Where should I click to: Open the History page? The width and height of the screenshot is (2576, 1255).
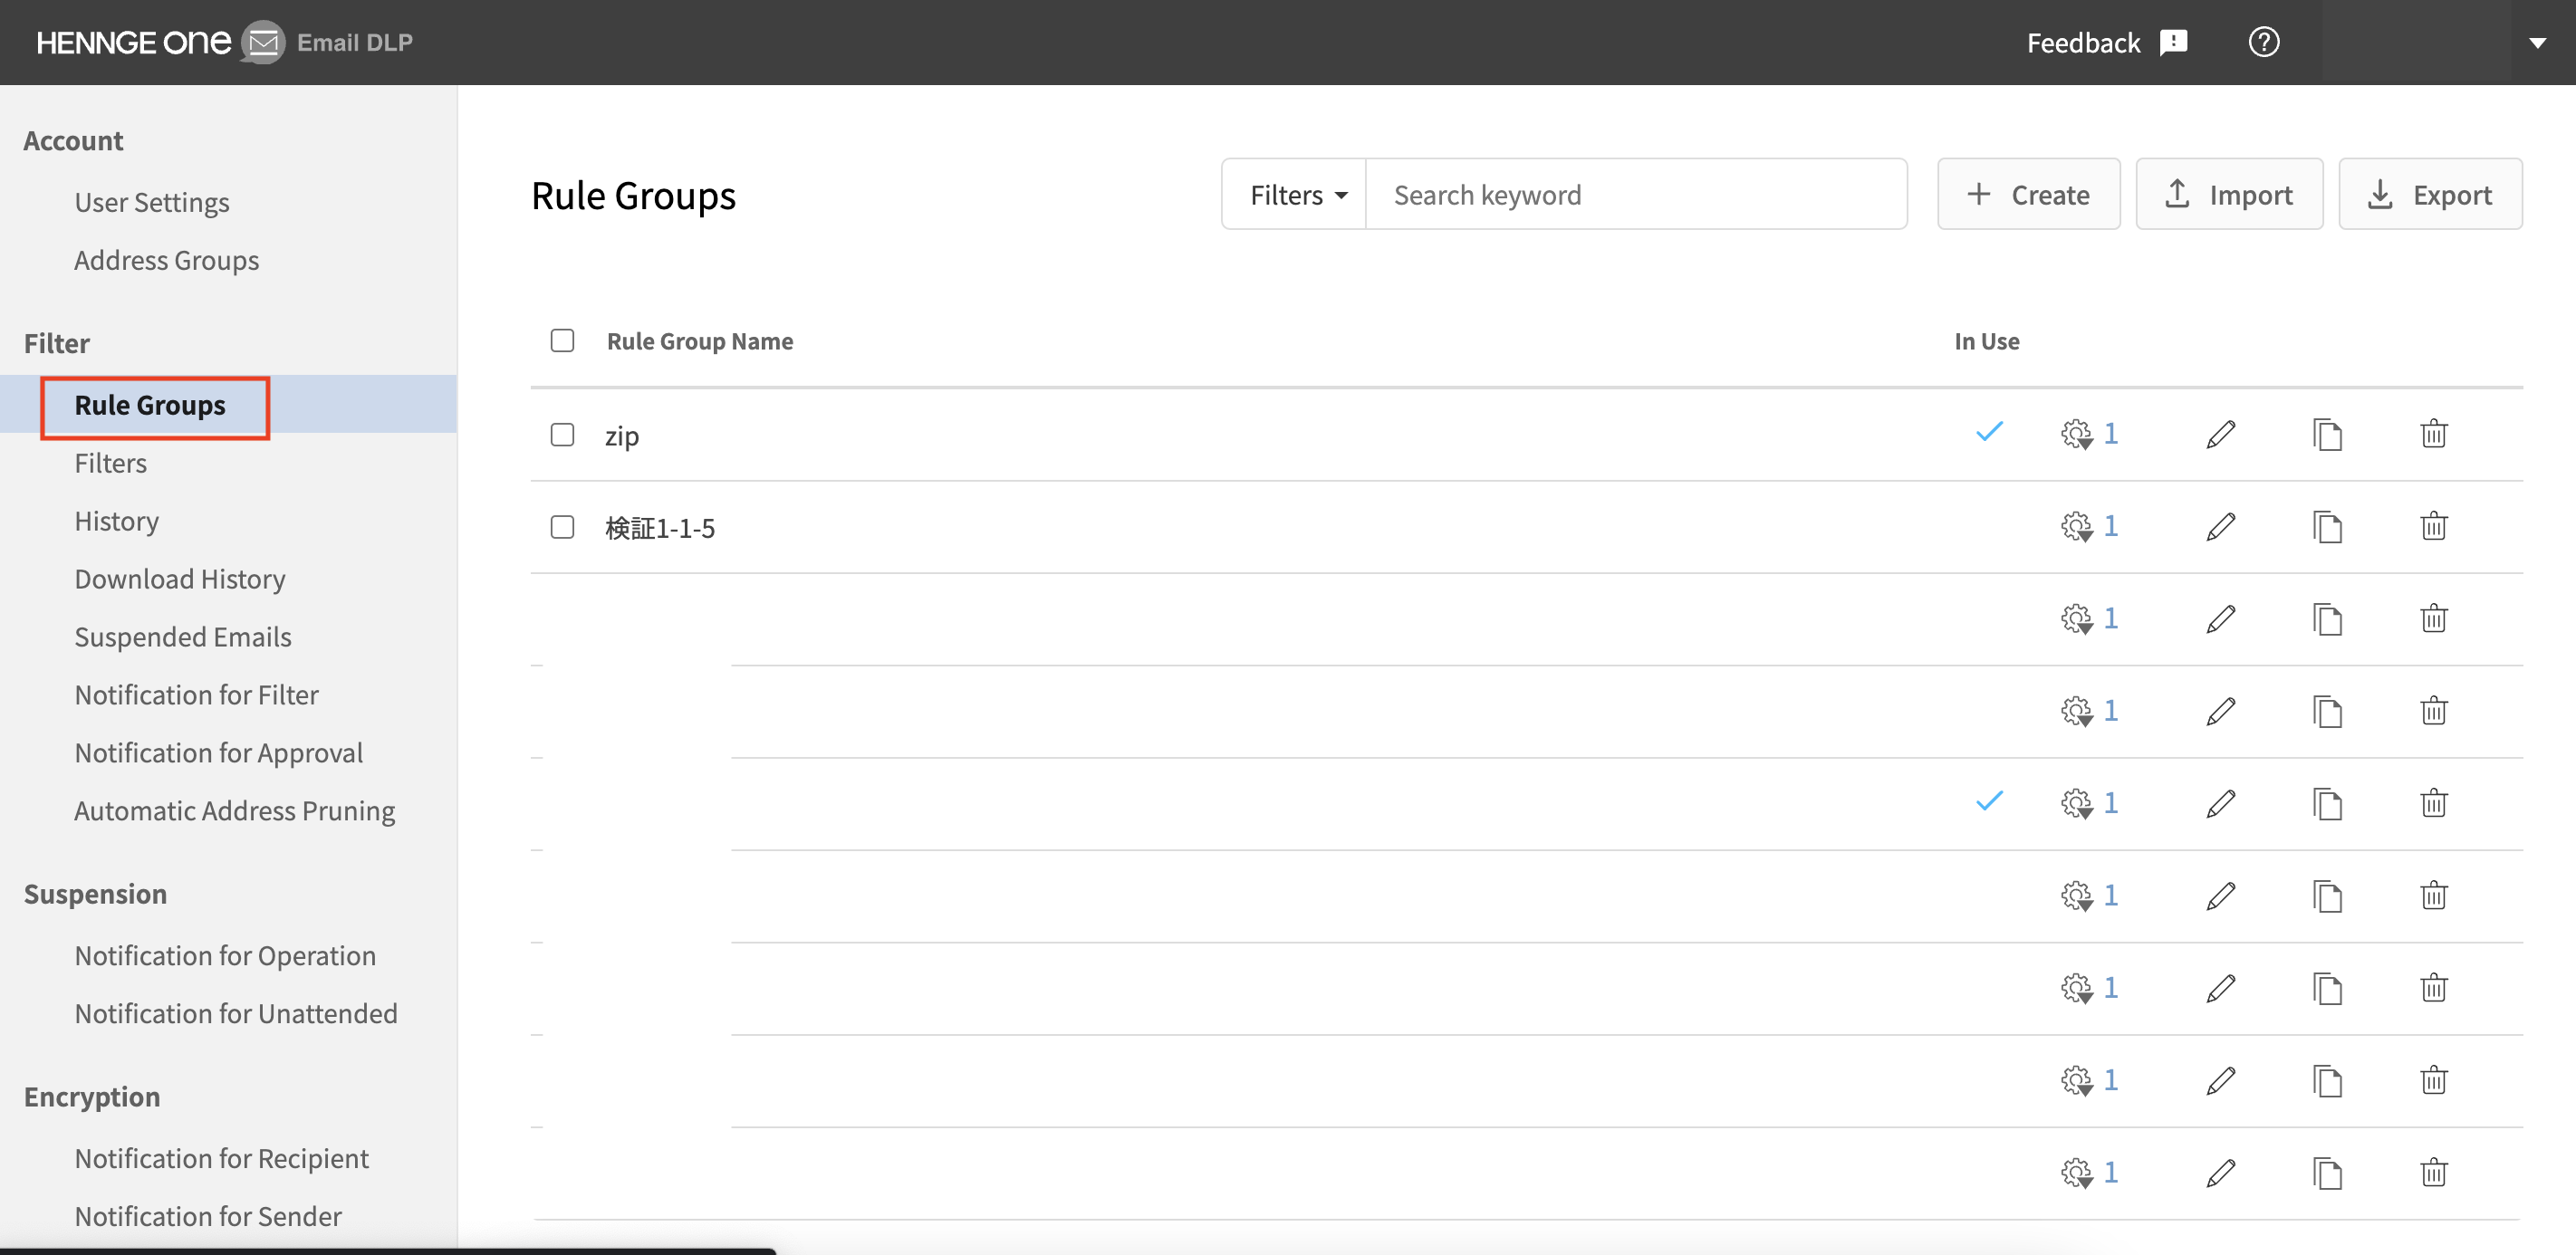[x=116, y=521]
